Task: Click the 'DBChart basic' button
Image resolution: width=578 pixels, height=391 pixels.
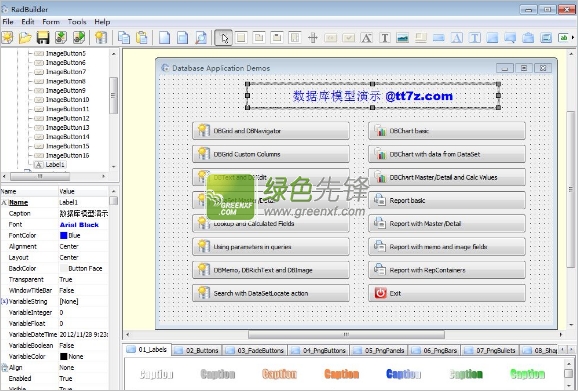Action: click(x=447, y=131)
